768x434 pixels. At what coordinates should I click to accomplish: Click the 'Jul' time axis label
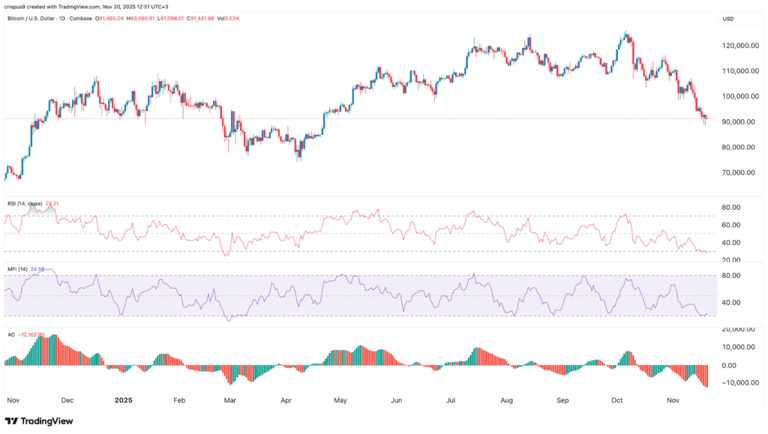click(451, 400)
